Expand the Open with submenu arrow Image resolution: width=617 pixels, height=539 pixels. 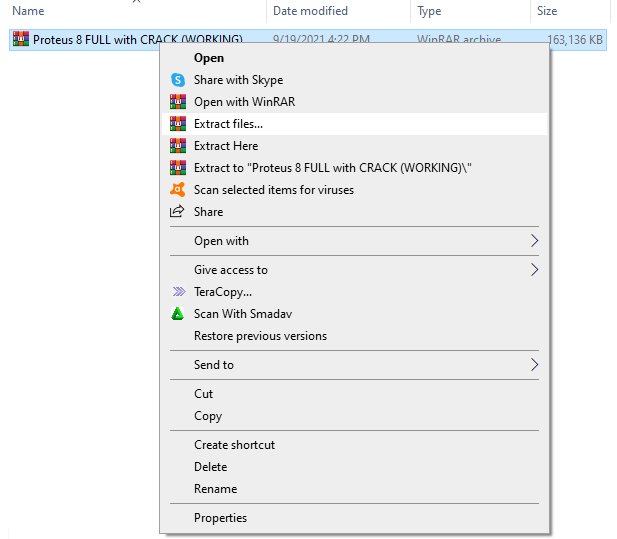point(534,241)
